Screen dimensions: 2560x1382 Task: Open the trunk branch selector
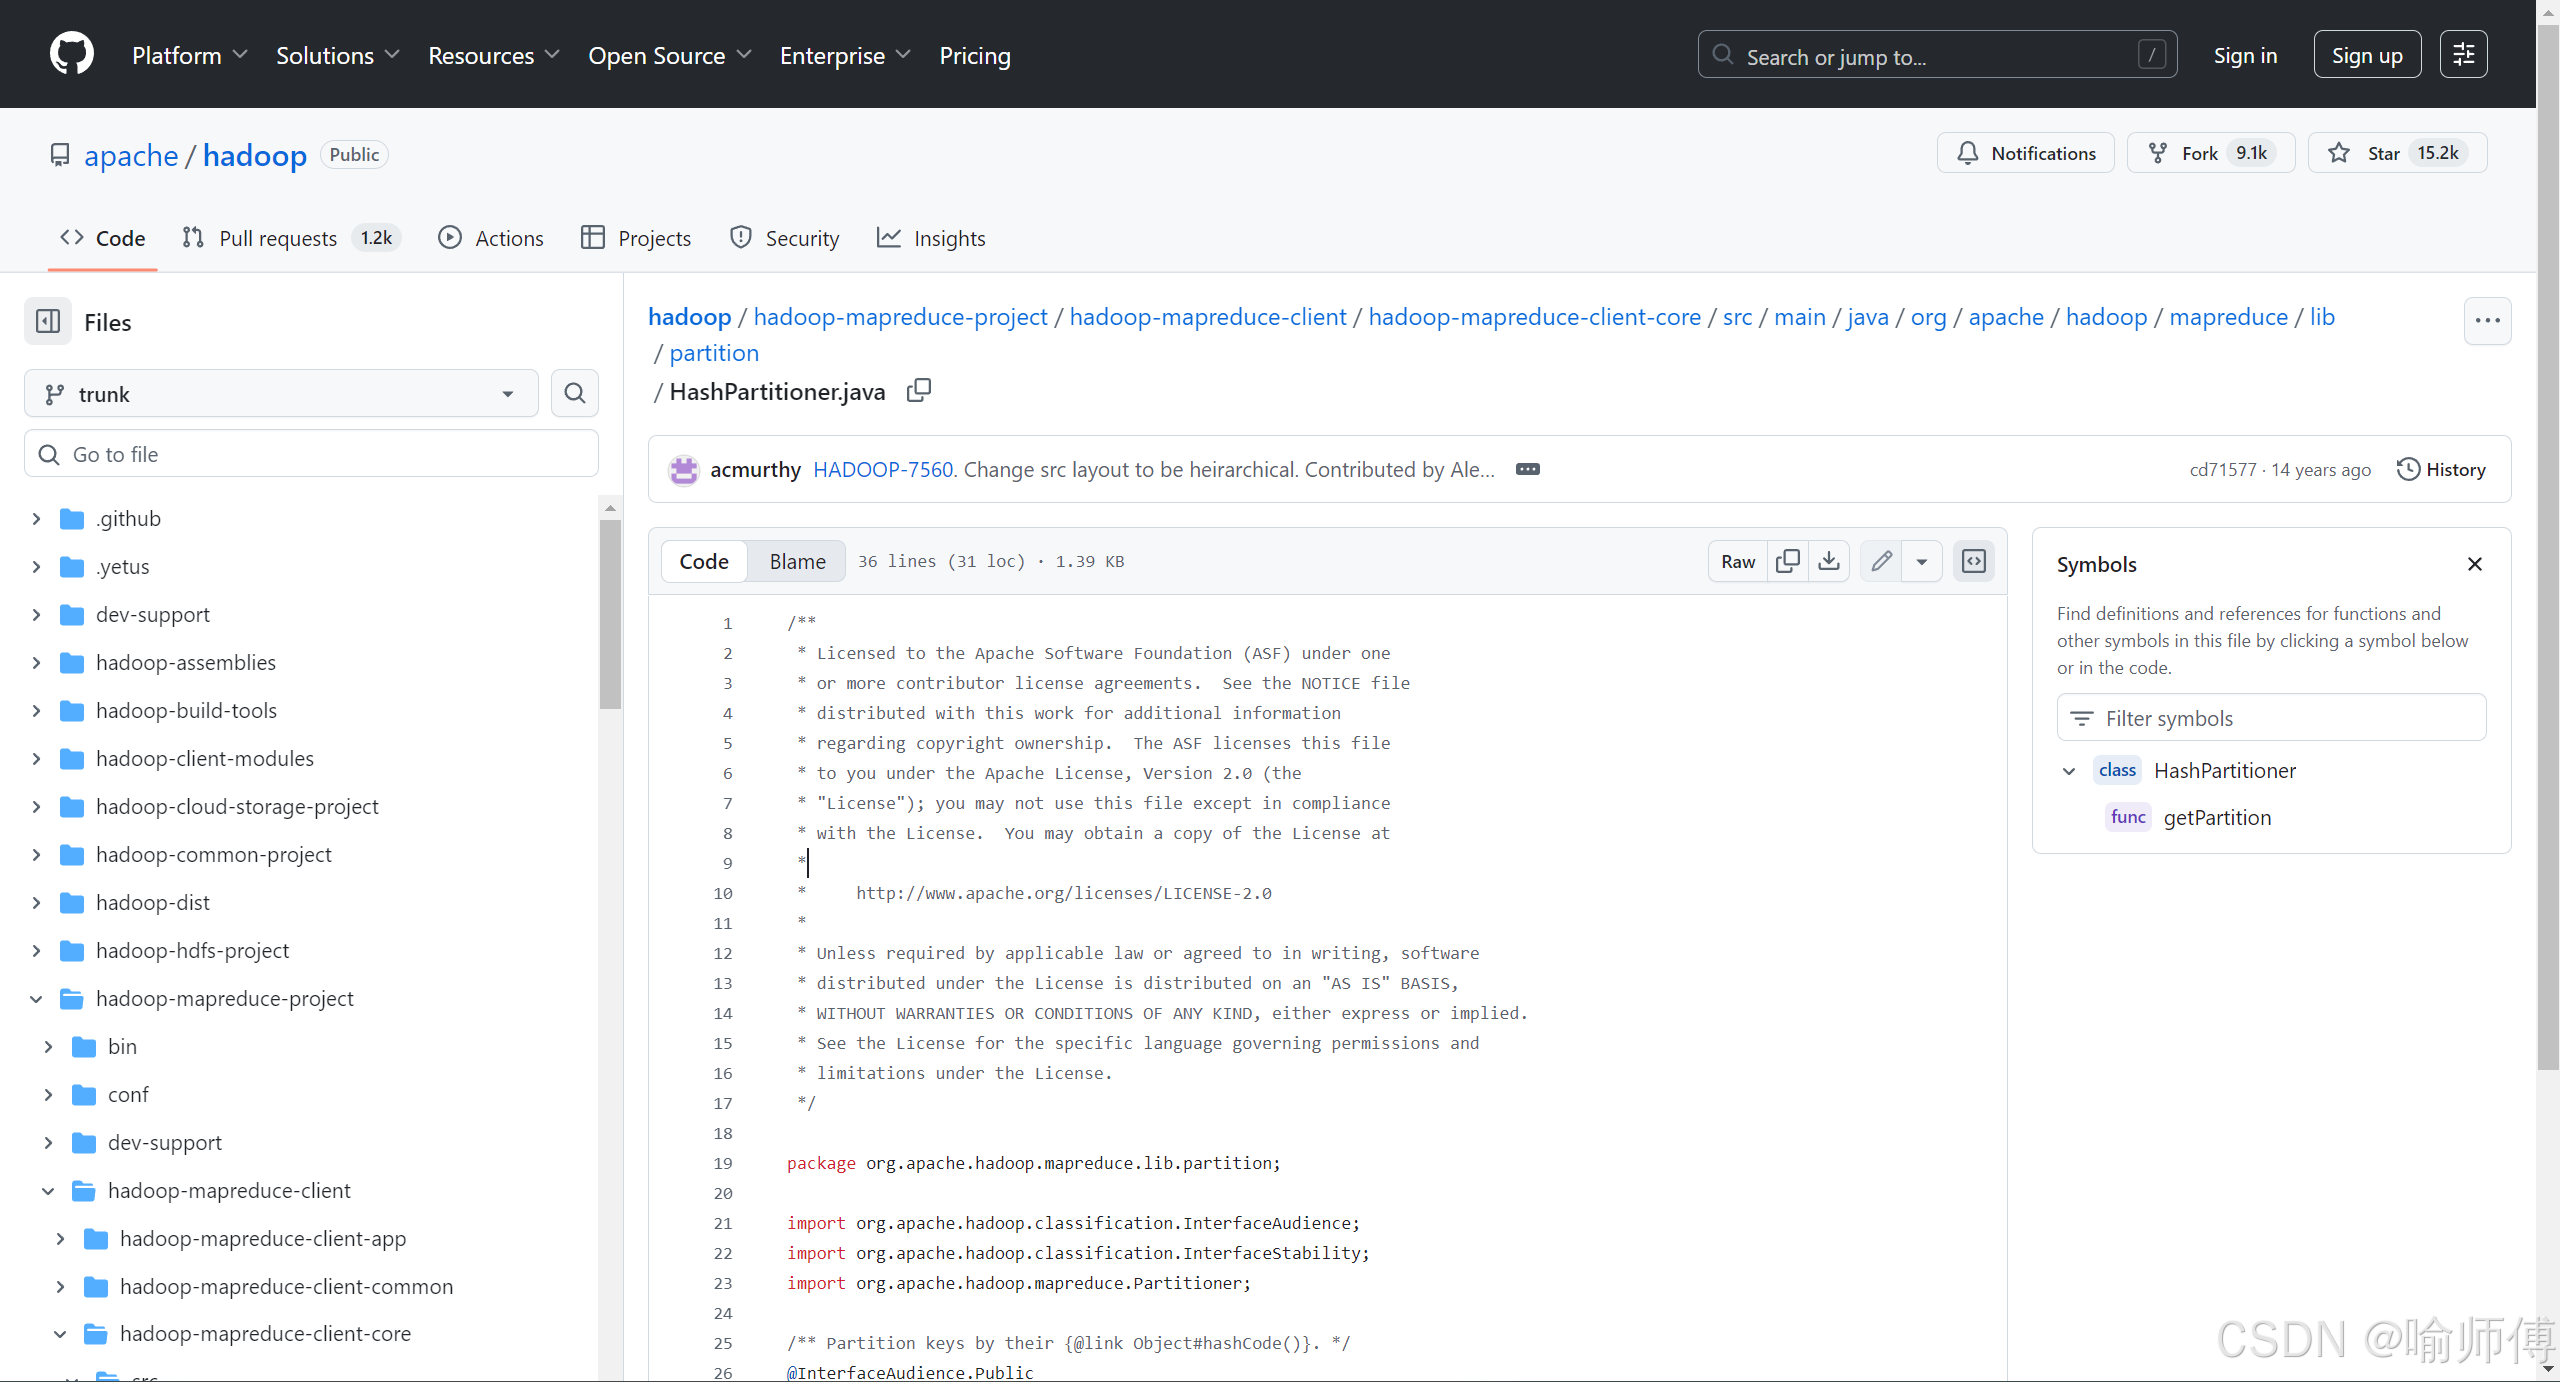tap(281, 393)
